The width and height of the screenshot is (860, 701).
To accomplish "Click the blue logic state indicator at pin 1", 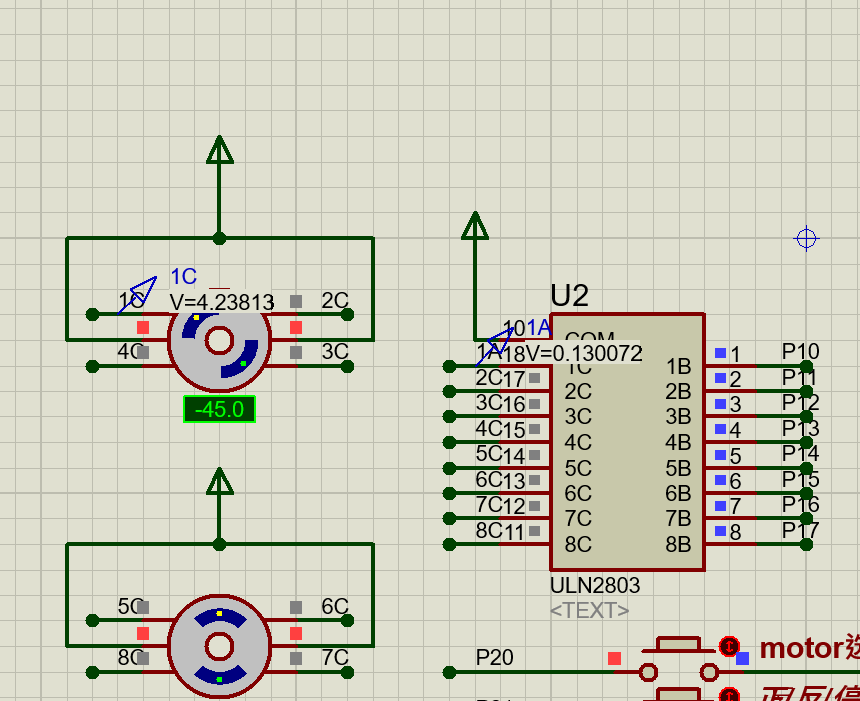I will 721,353.
